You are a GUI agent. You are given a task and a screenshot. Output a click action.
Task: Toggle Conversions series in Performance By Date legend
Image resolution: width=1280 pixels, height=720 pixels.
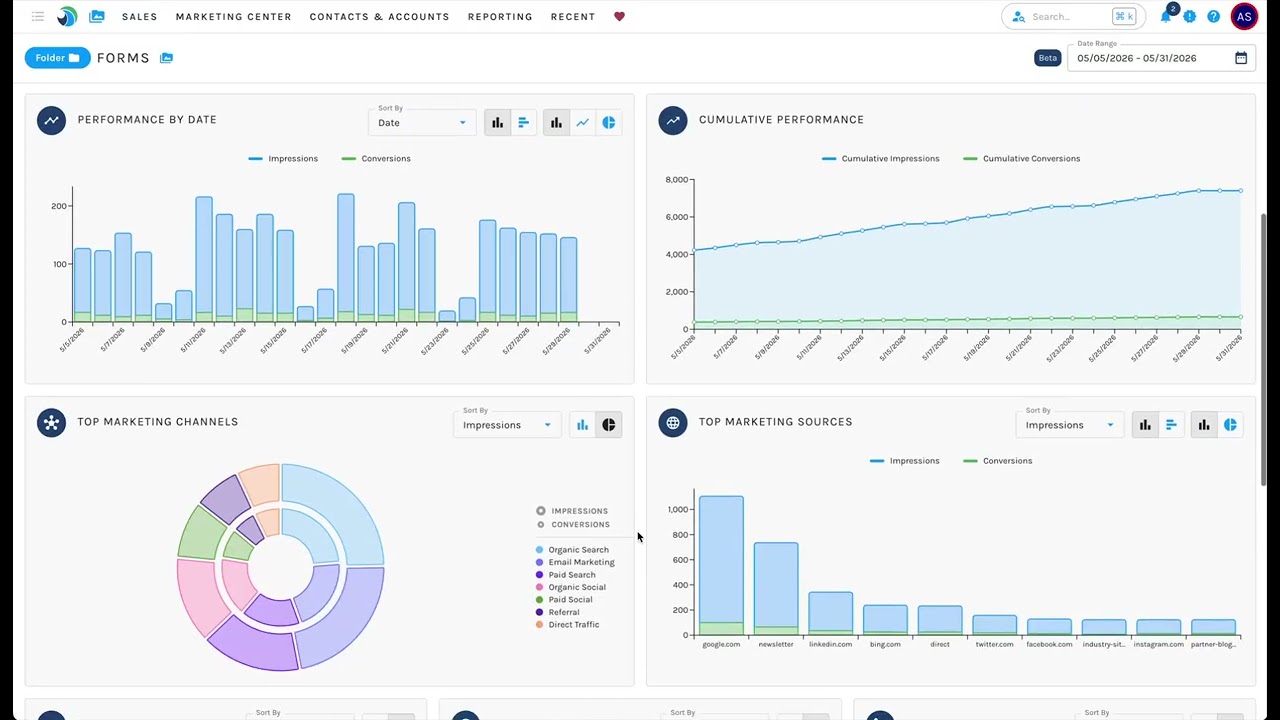point(376,159)
